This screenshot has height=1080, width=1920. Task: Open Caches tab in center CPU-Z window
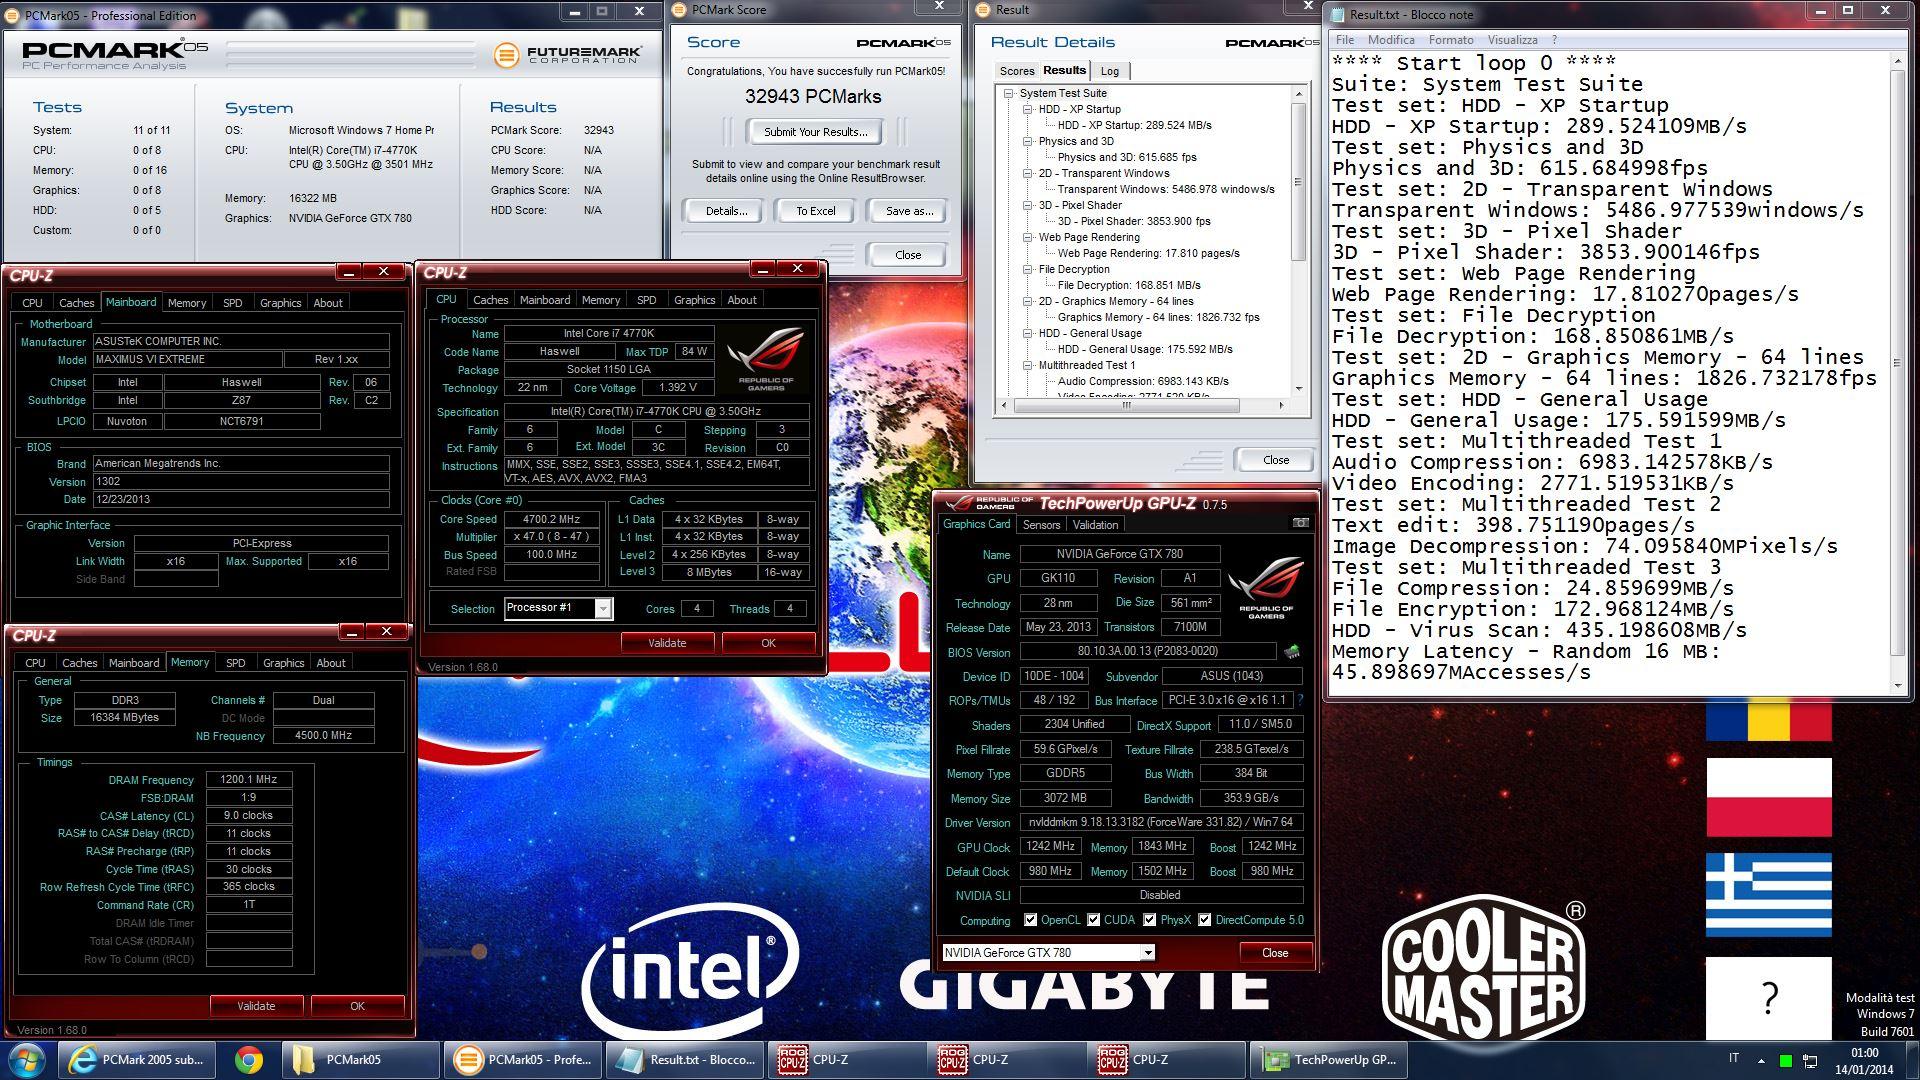click(490, 300)
